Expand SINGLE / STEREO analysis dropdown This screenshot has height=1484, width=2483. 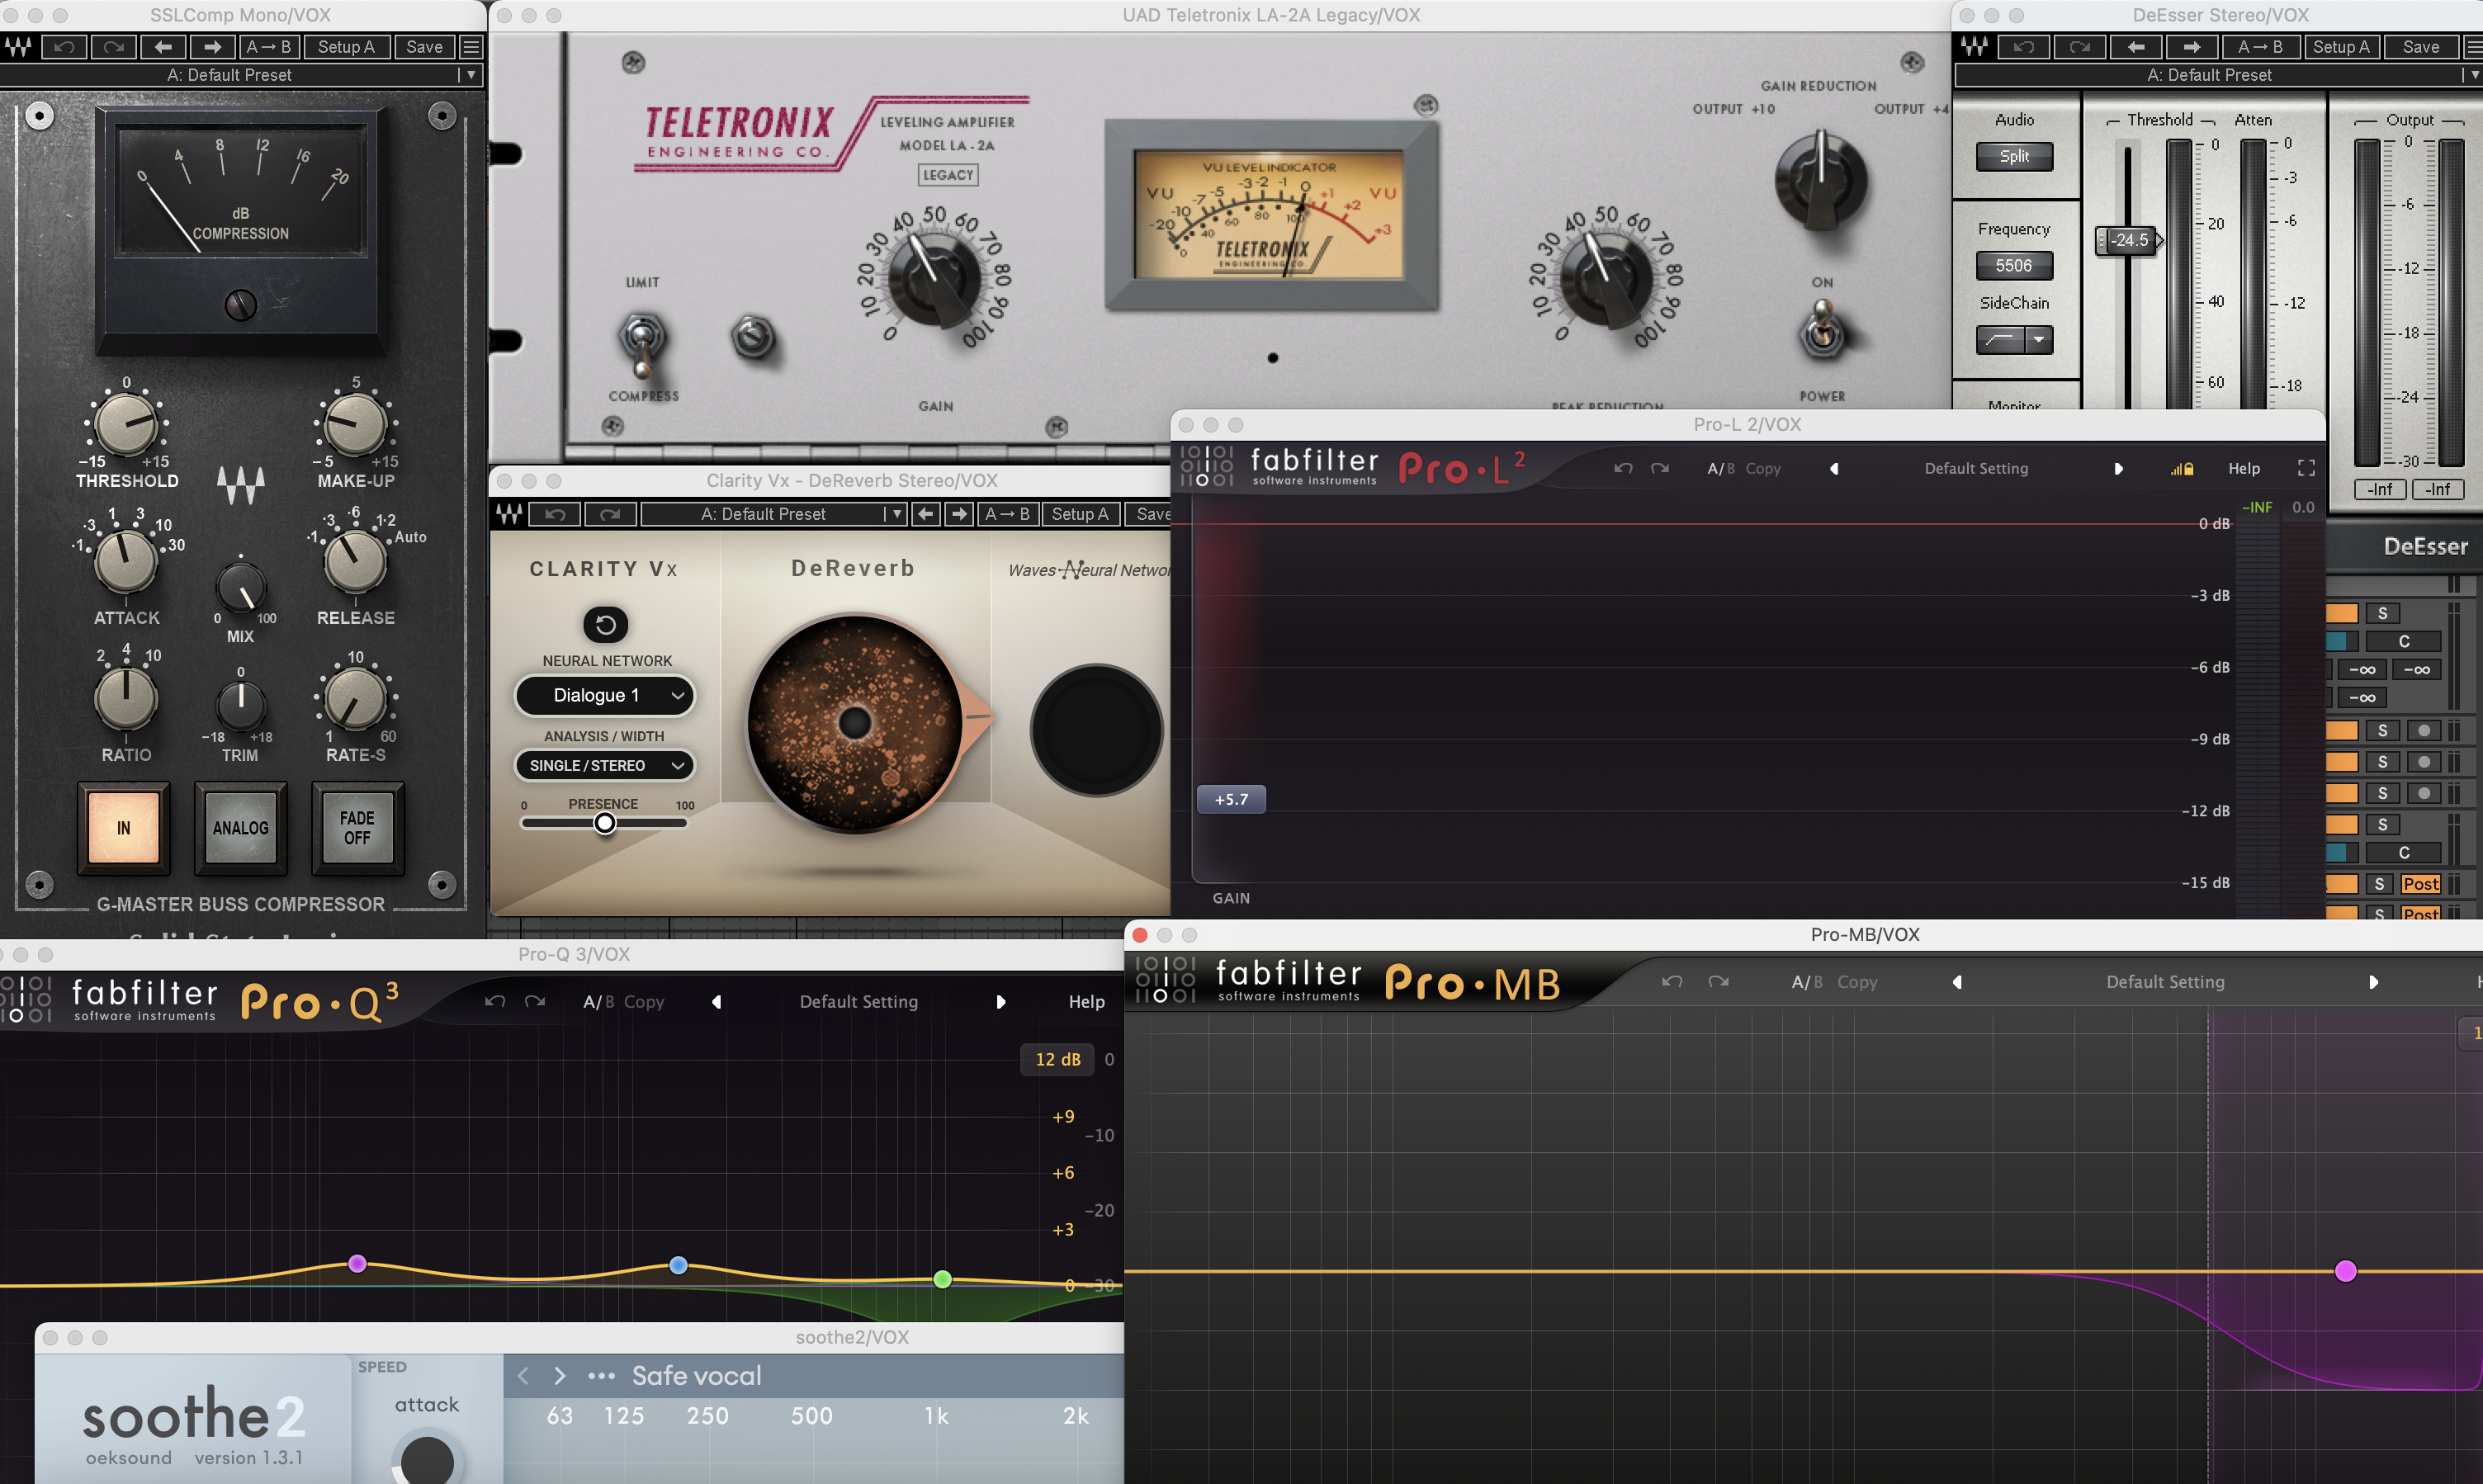click(605, 765)
